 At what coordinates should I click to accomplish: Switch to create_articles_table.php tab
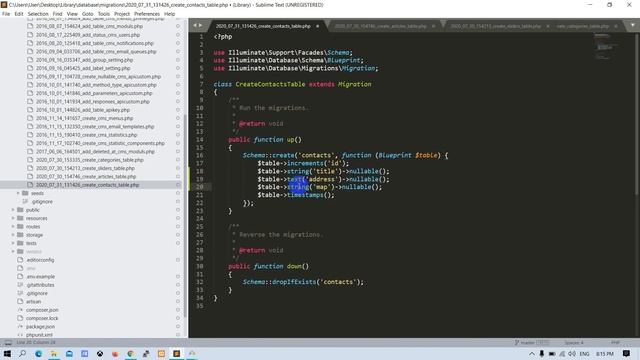point(380,26)
